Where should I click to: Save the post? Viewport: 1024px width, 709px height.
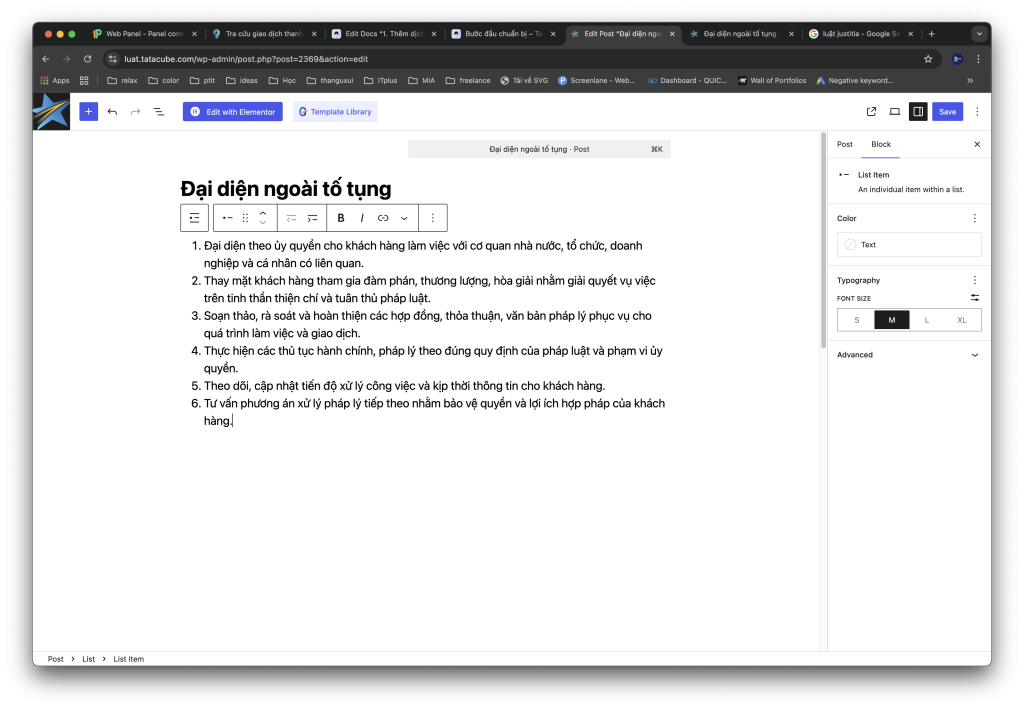(x=947, y=112)
